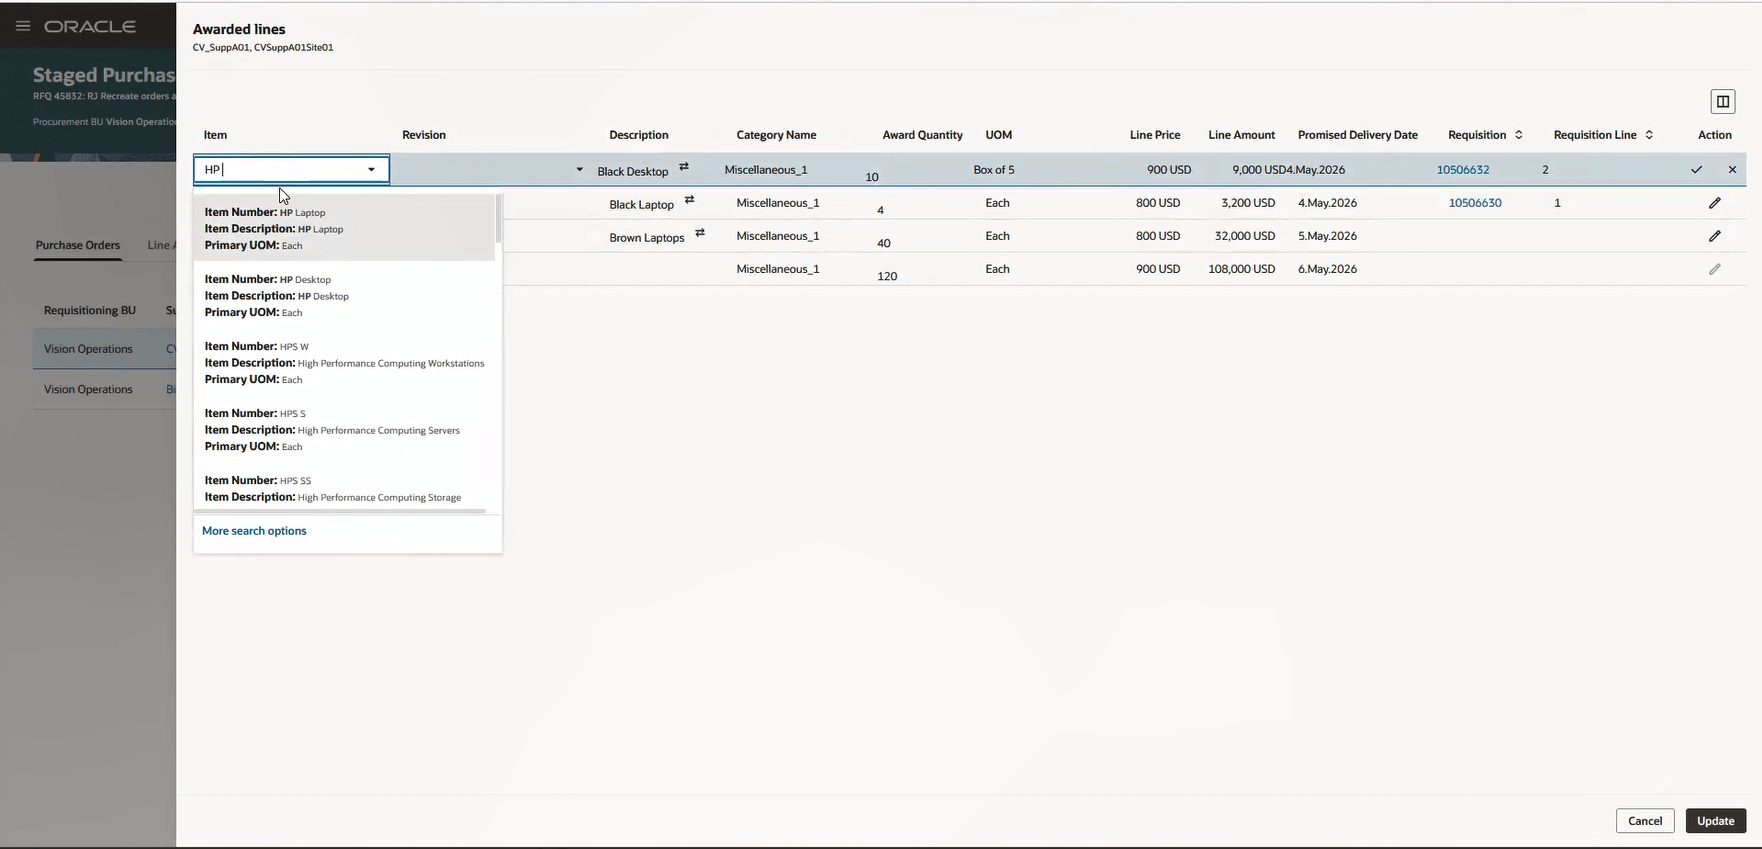
Task: Open requisition 10506630 link
Action: point(1475,203)
